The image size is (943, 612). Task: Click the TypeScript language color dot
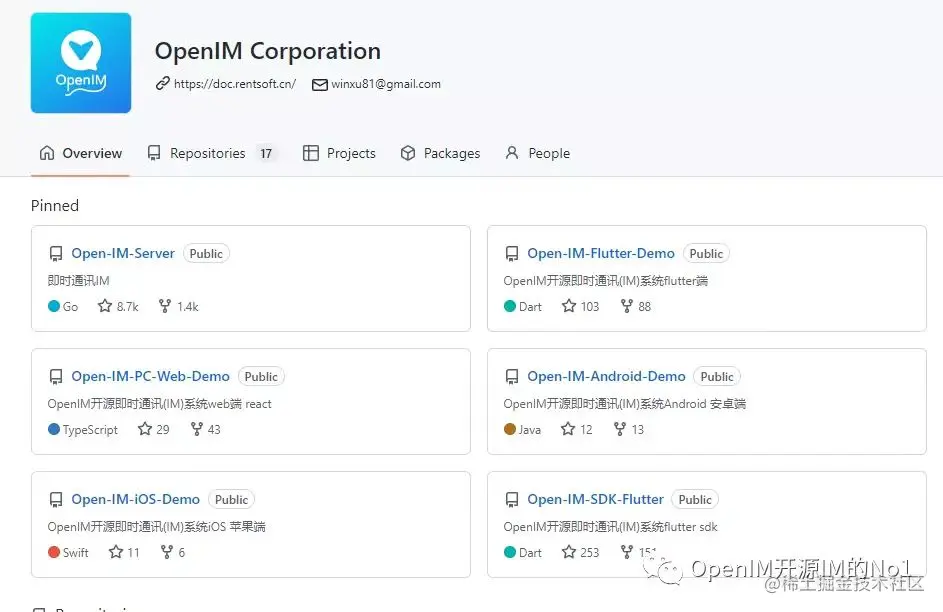click(54, 429)
